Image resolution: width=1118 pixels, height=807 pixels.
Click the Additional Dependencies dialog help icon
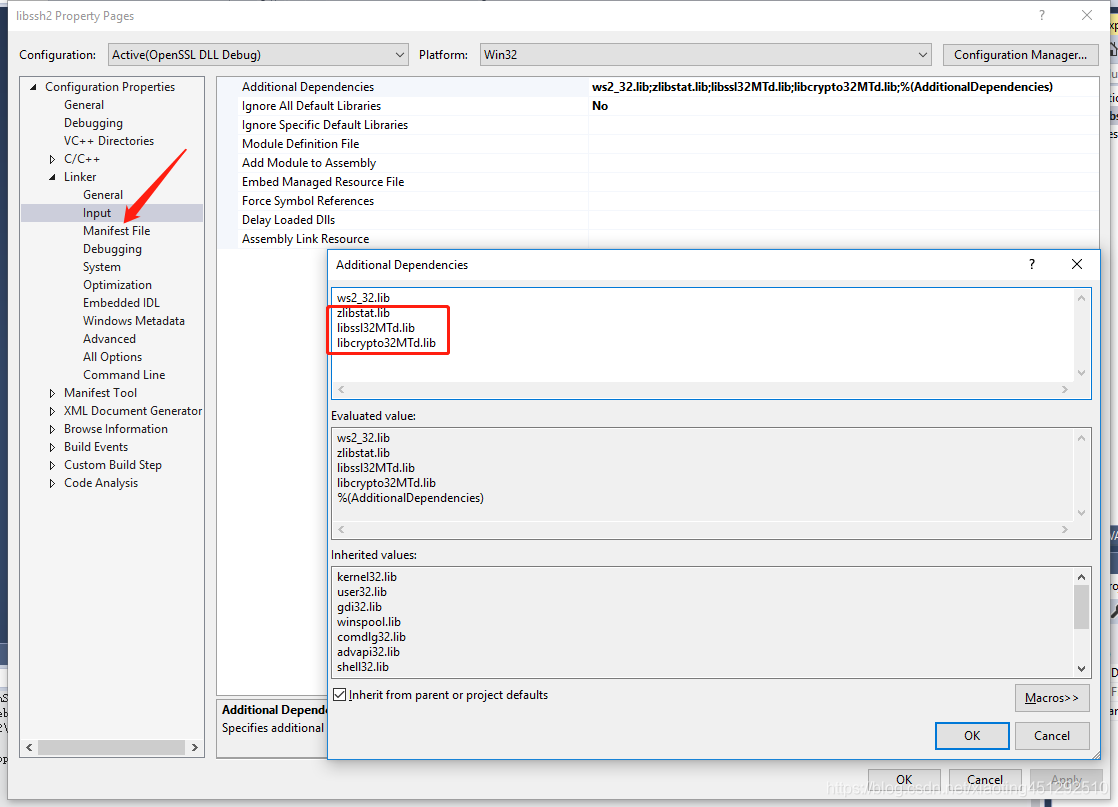click(1031, 264)
